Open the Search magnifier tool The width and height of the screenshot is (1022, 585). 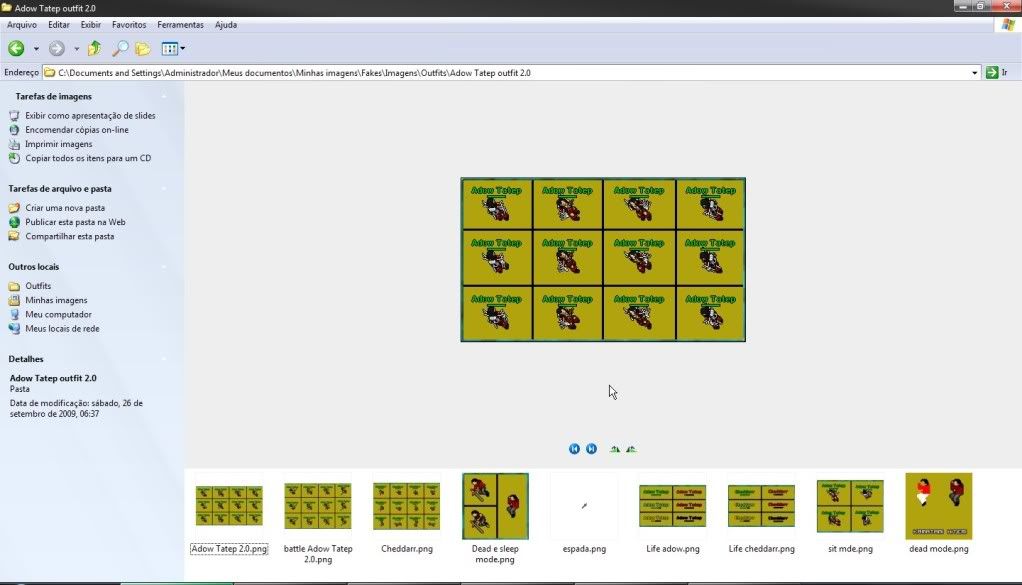(119, 48)
